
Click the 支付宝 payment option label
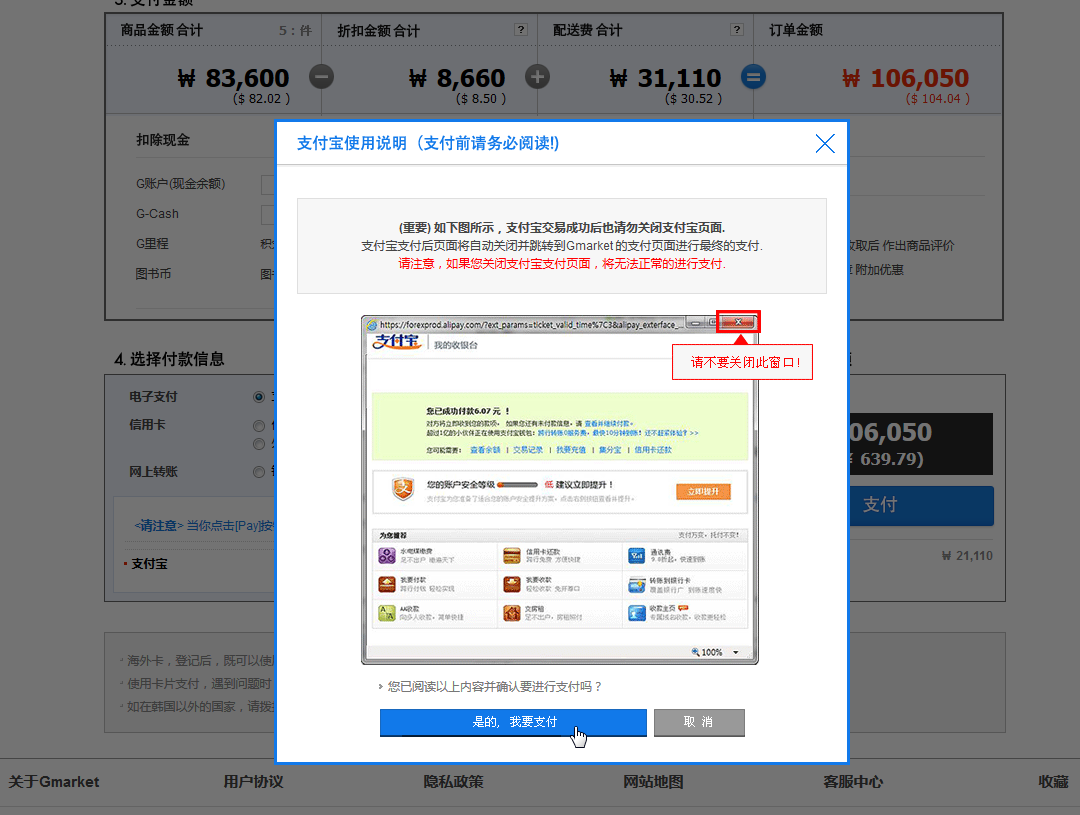coord(149,564)
